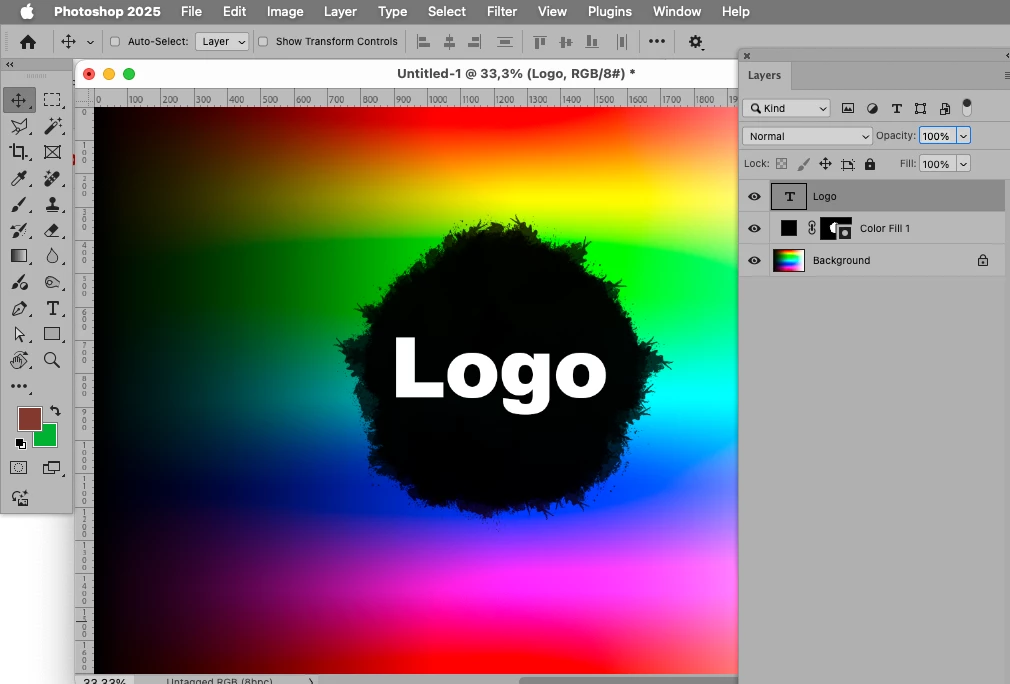The image size is (1010, 684).
Task: Open the Normal blend mode dropdown
Action: click(x=807, y=136)
